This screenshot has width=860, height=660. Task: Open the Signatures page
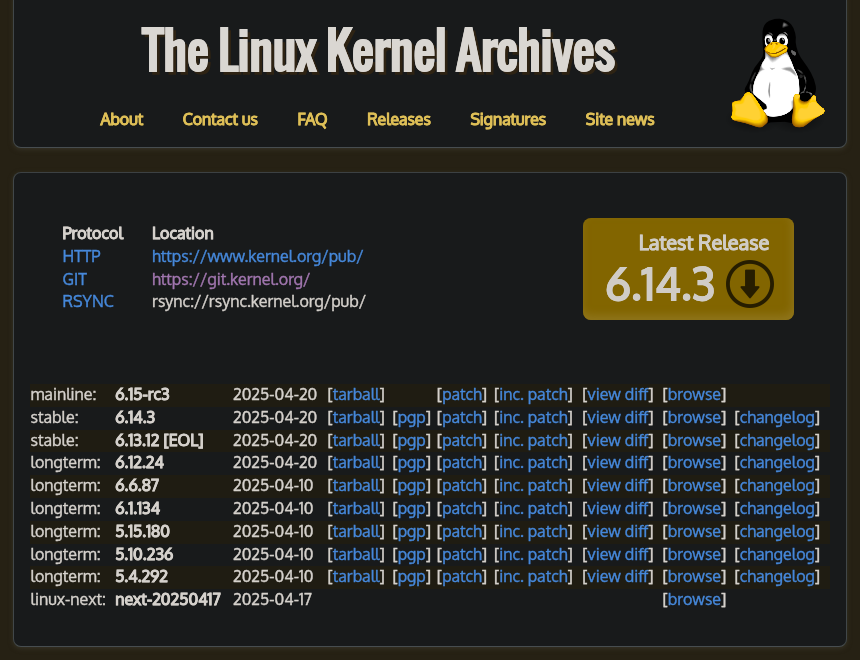point(508,119)
